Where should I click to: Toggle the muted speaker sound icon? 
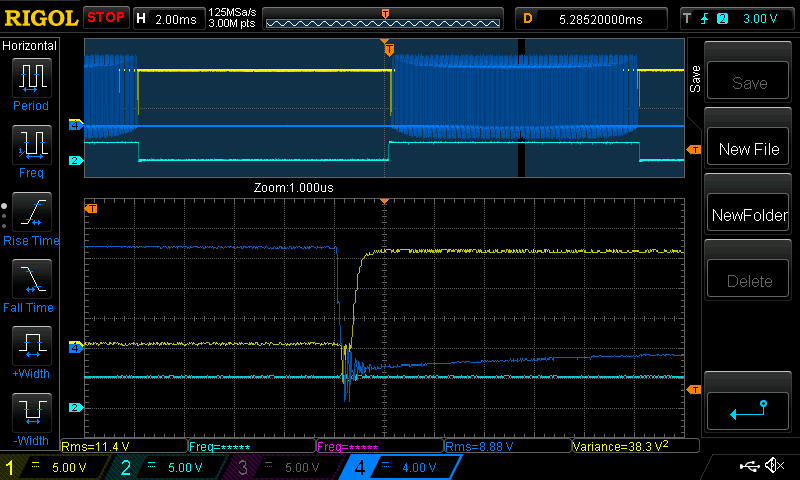pos(773,466)
